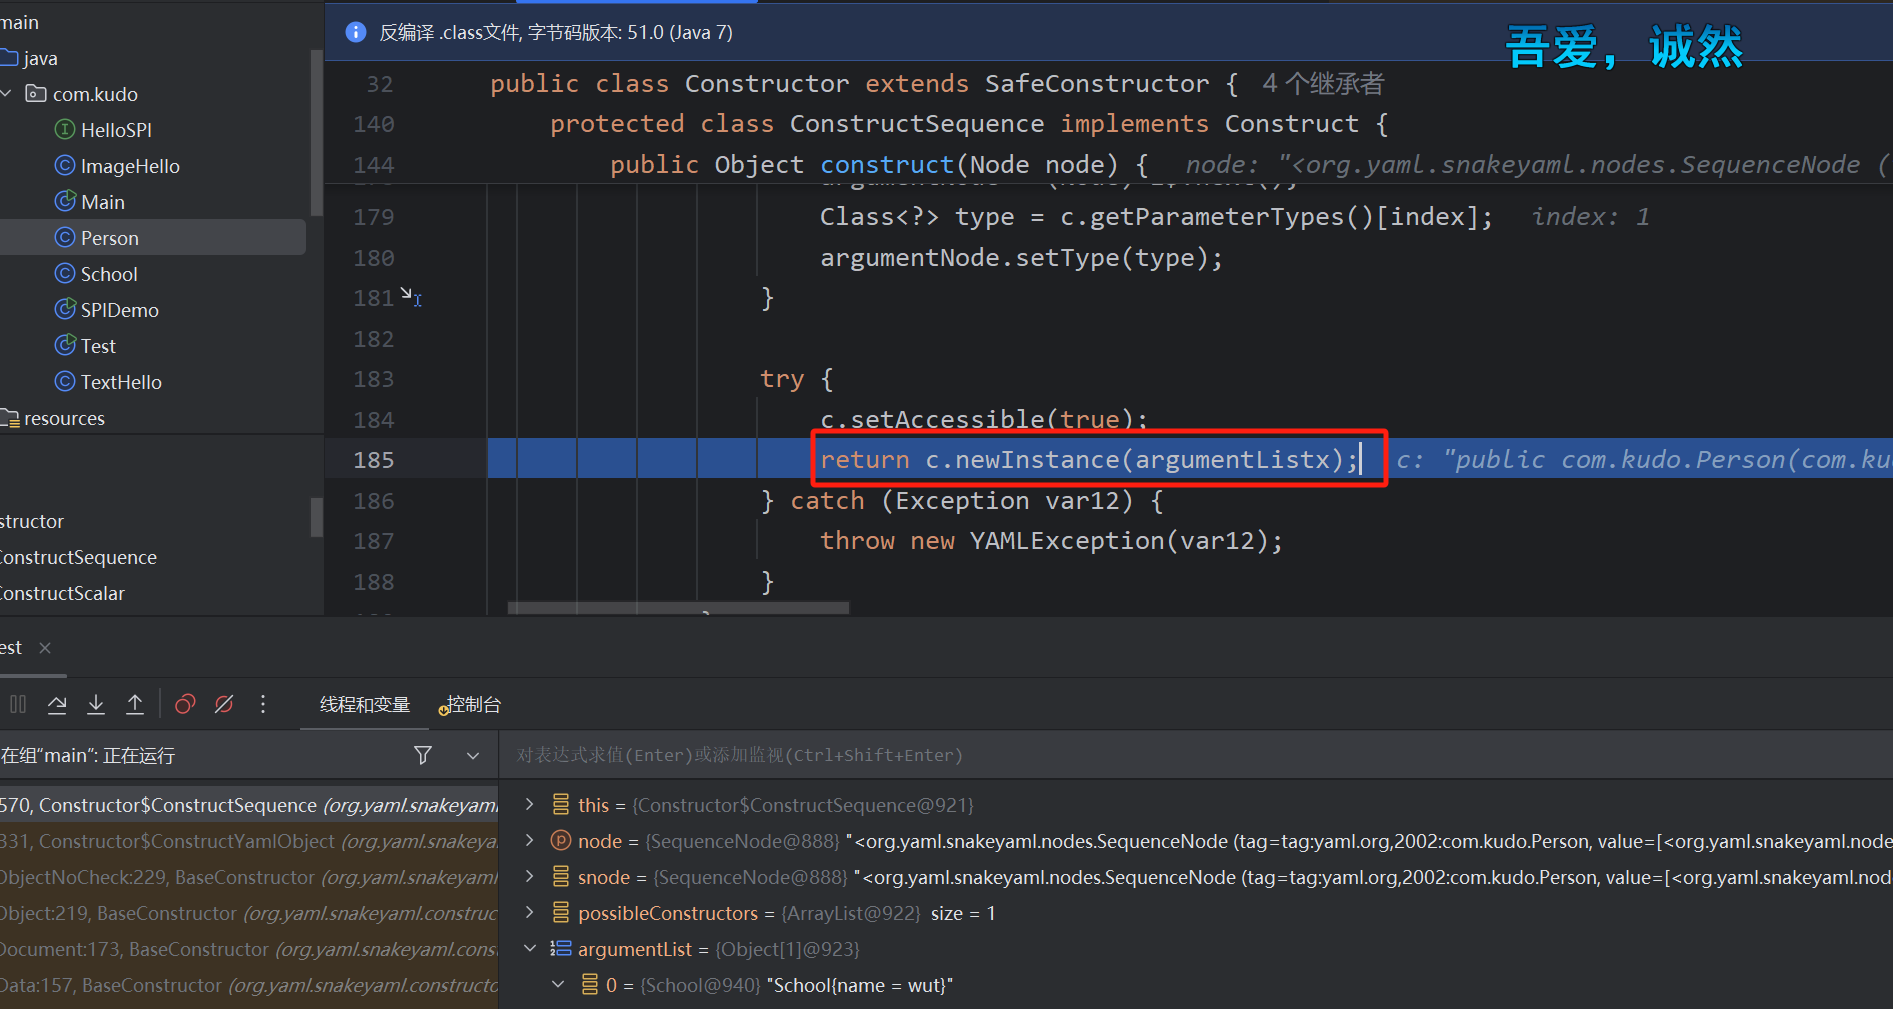Open the TextHello class in the project tree
This screenshot has width=1893, height=1009.
tap(121, 382)
